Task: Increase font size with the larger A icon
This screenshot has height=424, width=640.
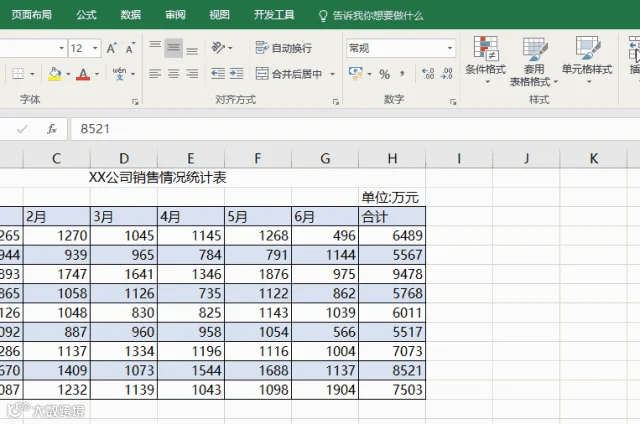Action: (111, 48)
